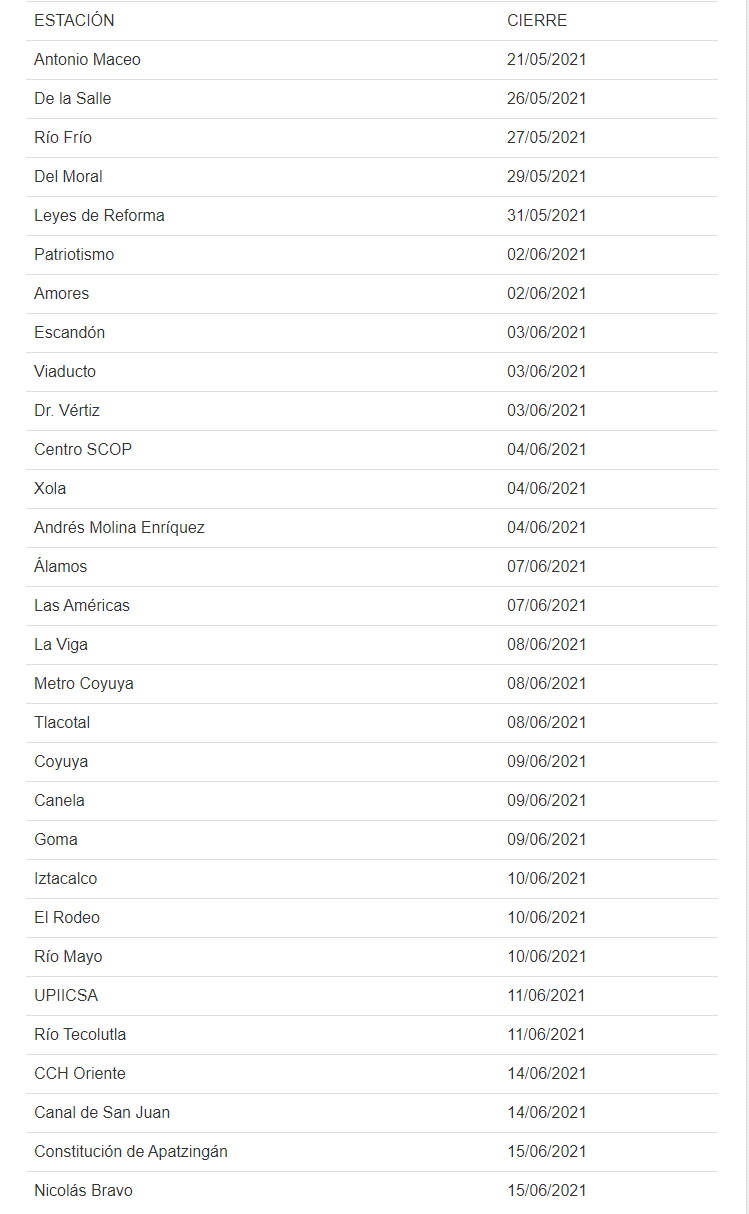Select the Dr. Vértiz station cell
Screen dimensions: 749x1214
point(67,410)
